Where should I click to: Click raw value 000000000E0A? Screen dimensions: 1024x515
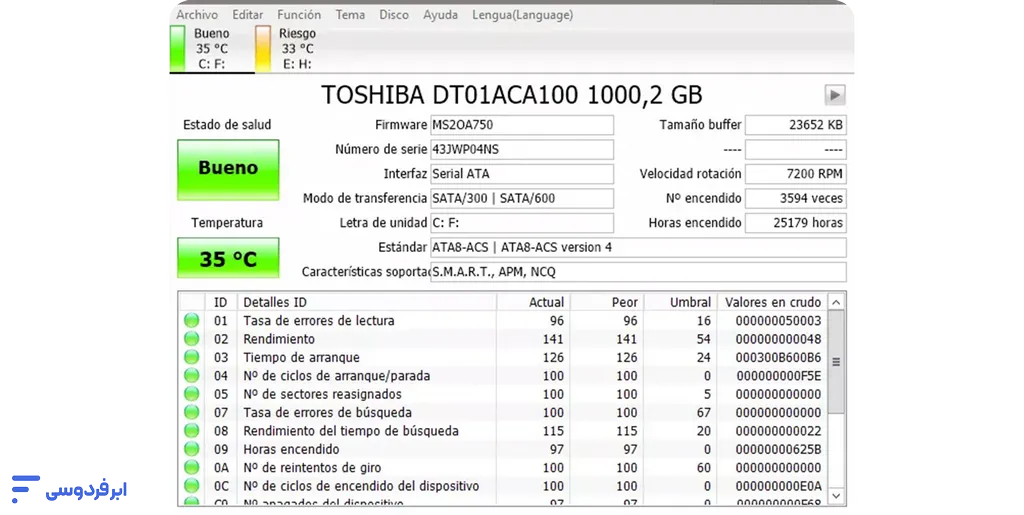tap(778, 486)
